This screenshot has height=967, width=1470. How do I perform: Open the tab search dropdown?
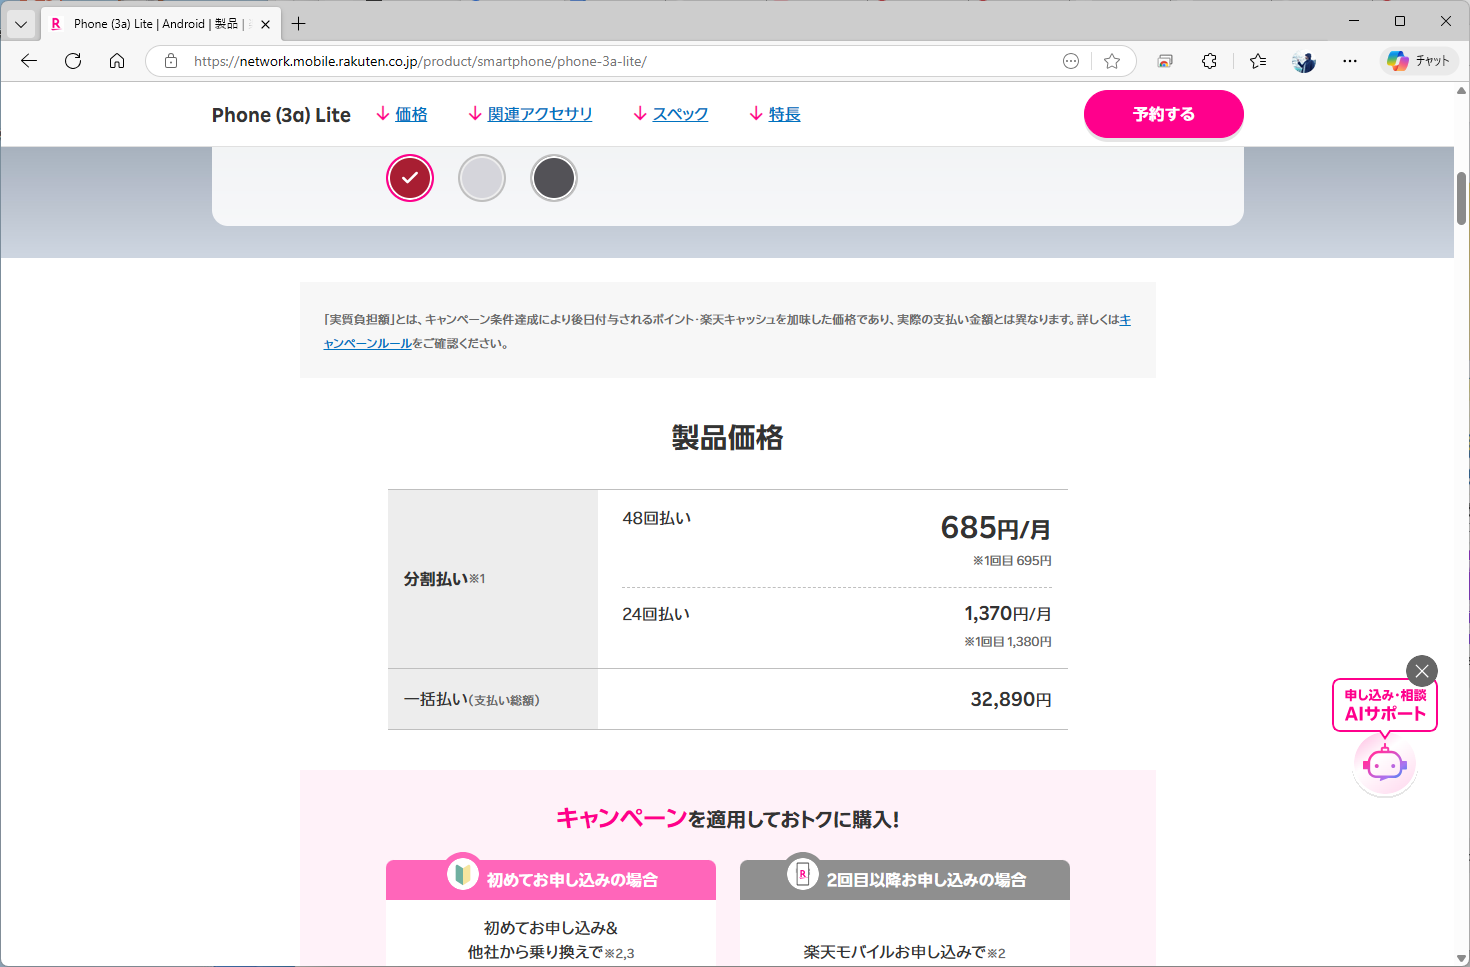pos(21,23)
